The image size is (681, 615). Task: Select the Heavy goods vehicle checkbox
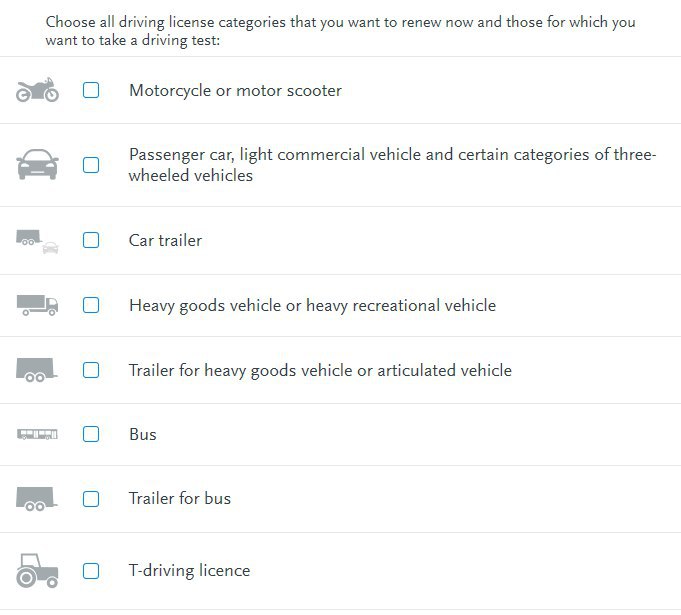pos(91,305)
